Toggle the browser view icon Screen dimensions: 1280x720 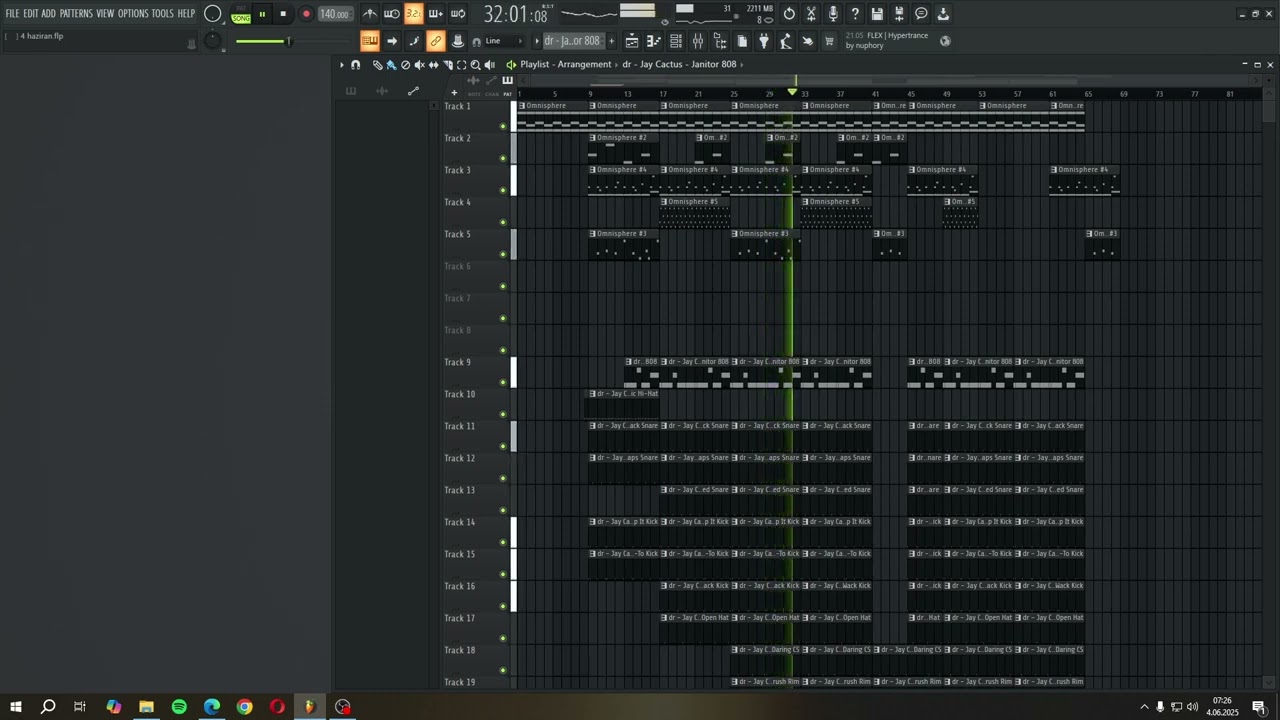pos(720,41)
